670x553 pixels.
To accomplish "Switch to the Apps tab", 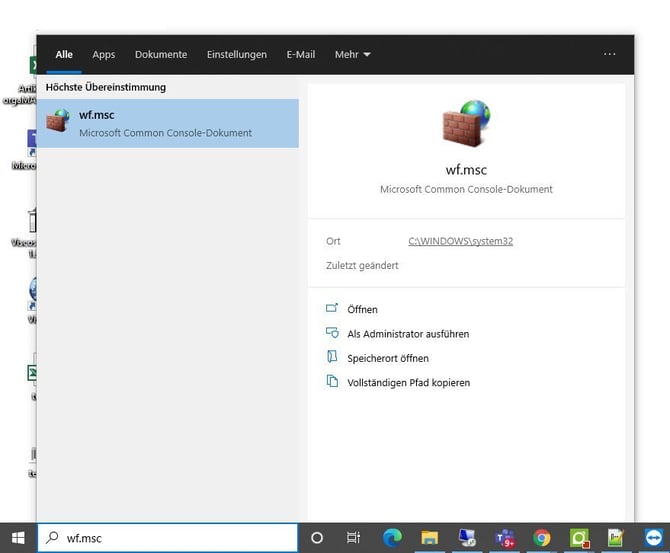I will pyautogui.click(x=104, y=55).
